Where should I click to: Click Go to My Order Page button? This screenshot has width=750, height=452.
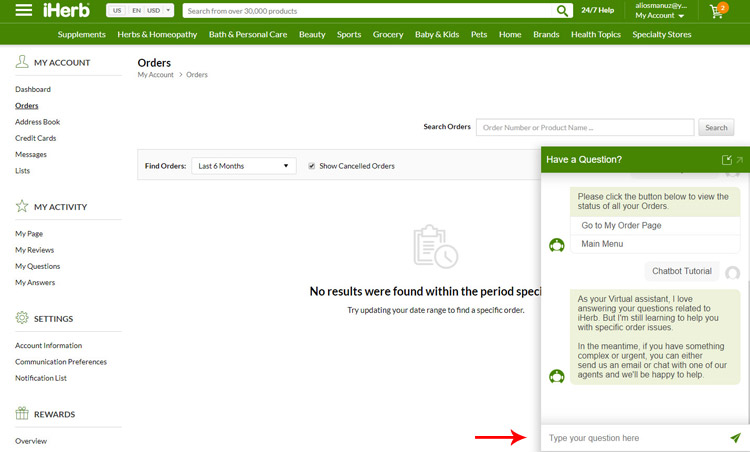tap(655, 225)
